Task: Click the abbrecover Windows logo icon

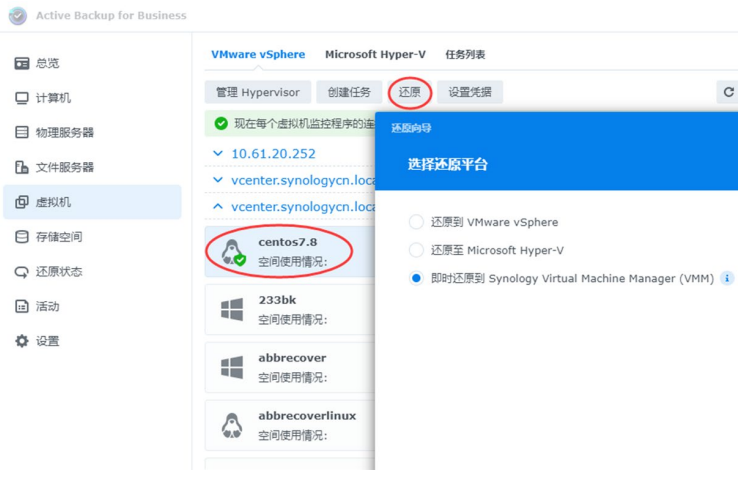Action: pos(232,367)
